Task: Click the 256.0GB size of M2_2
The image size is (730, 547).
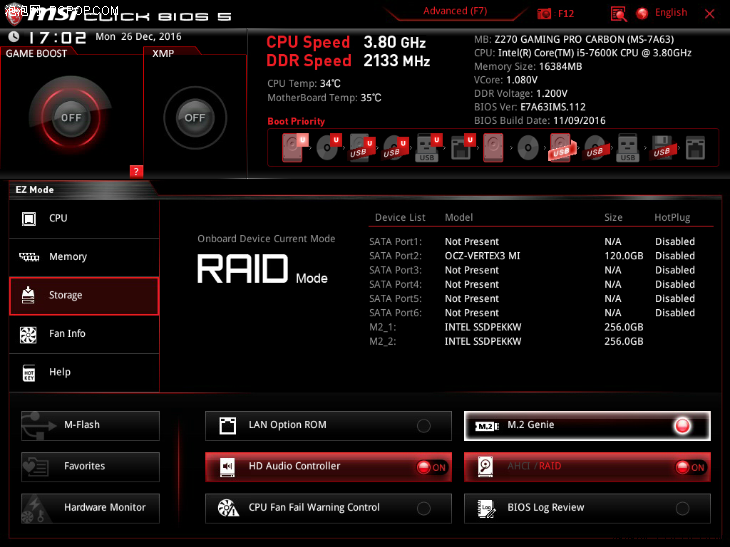Action: tap(623, 341)
